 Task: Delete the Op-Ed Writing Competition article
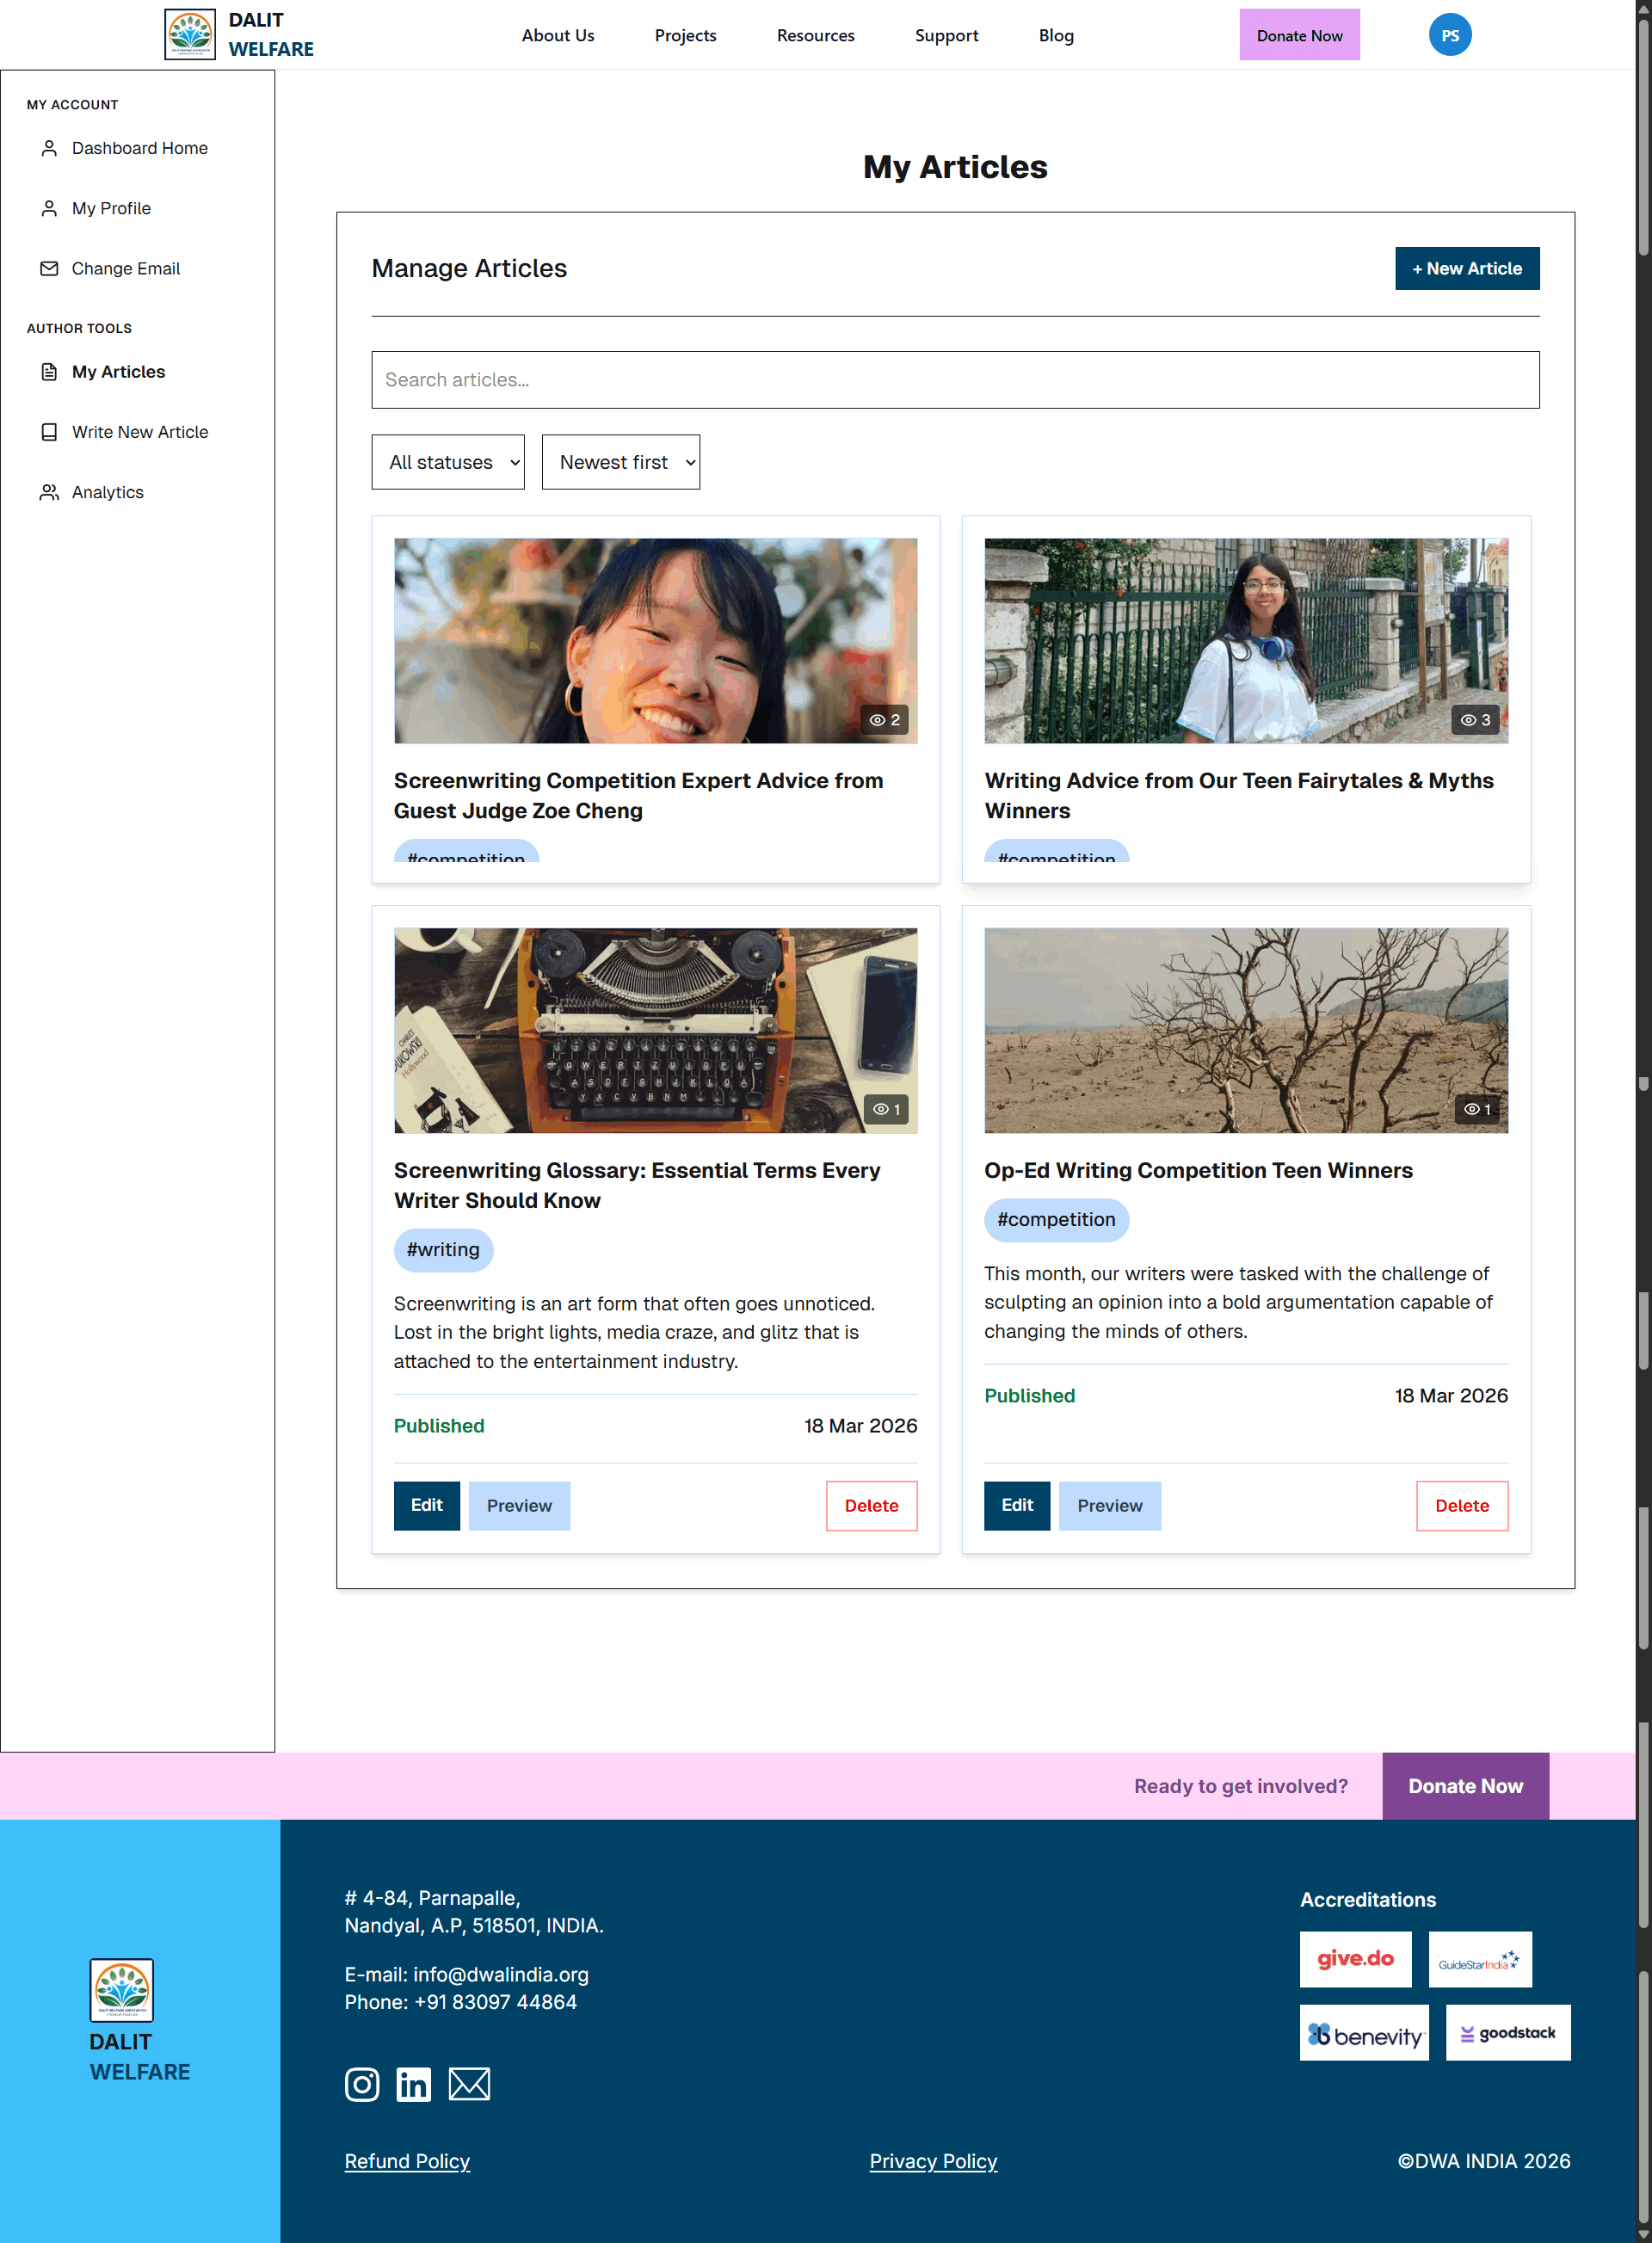(x=1462, y=1505)
